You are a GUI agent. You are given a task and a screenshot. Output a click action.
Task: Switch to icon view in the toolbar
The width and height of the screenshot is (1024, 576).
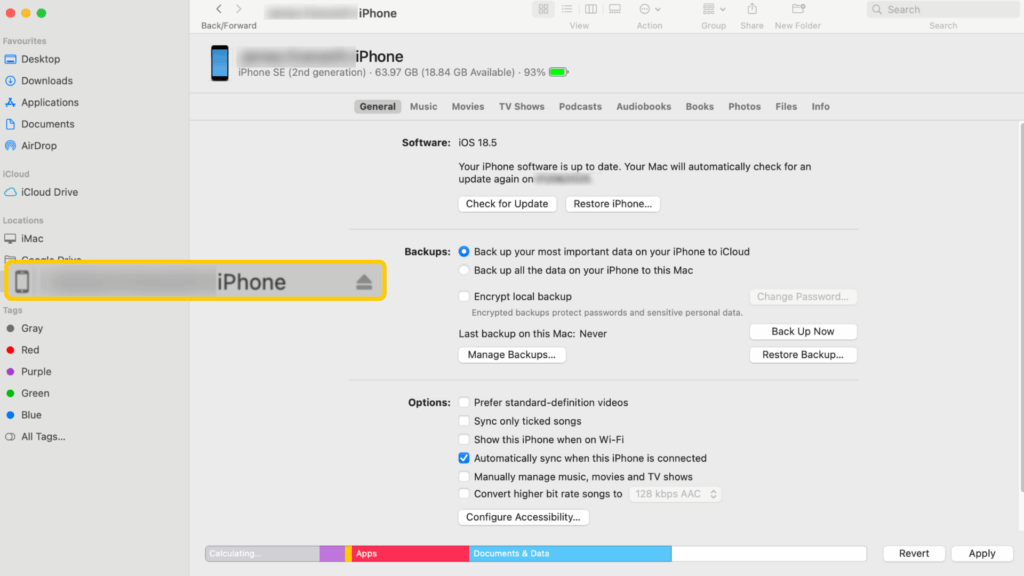pyautogui.click(x=542, y=9)
